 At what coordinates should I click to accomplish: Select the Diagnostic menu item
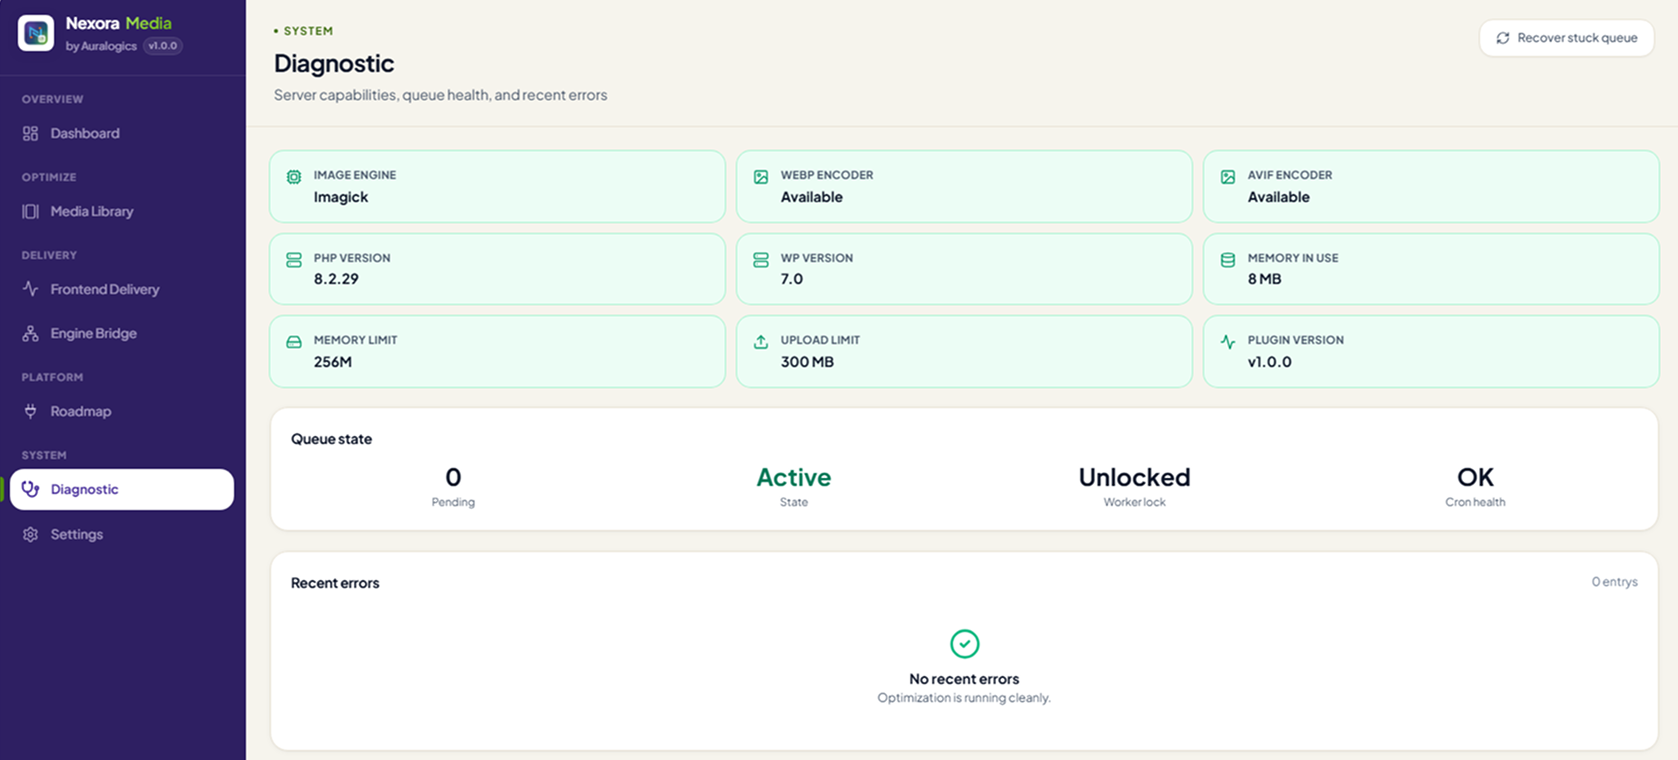[122, 489]
